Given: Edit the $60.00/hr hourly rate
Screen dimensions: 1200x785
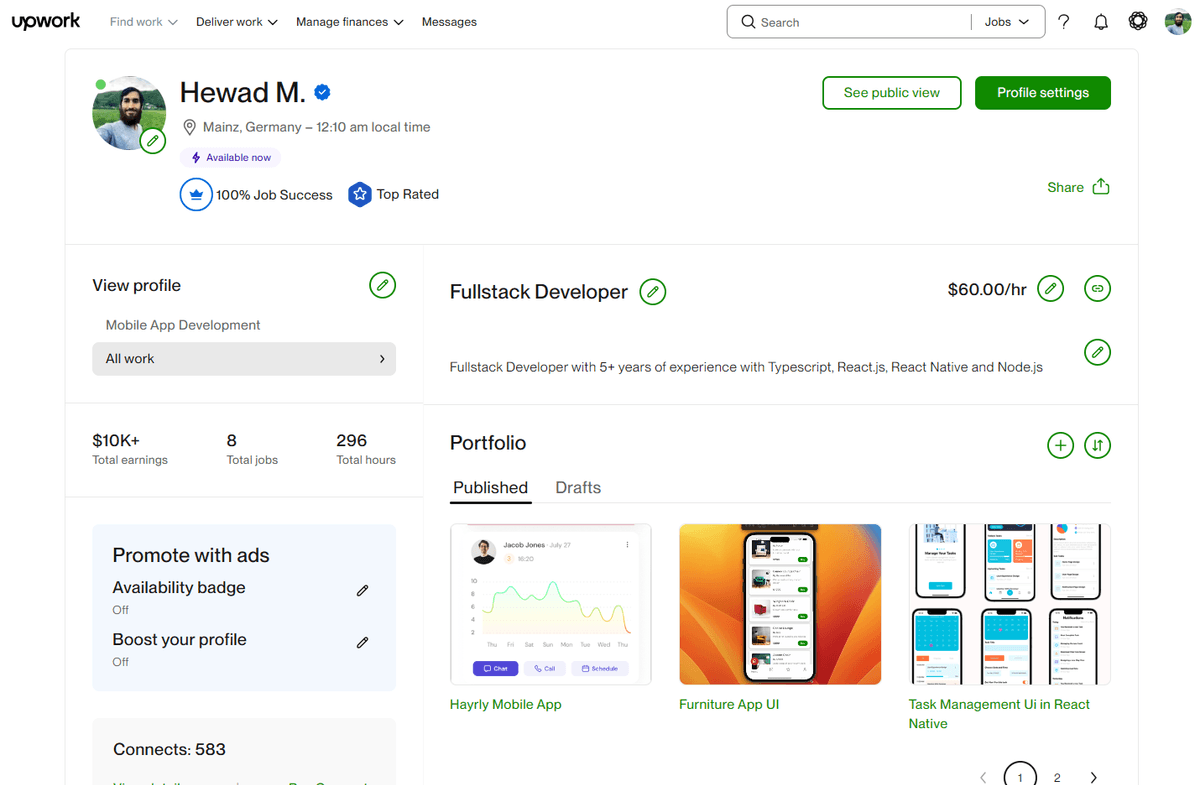Looking at the screenshot, I should [x=1050, y=288].
